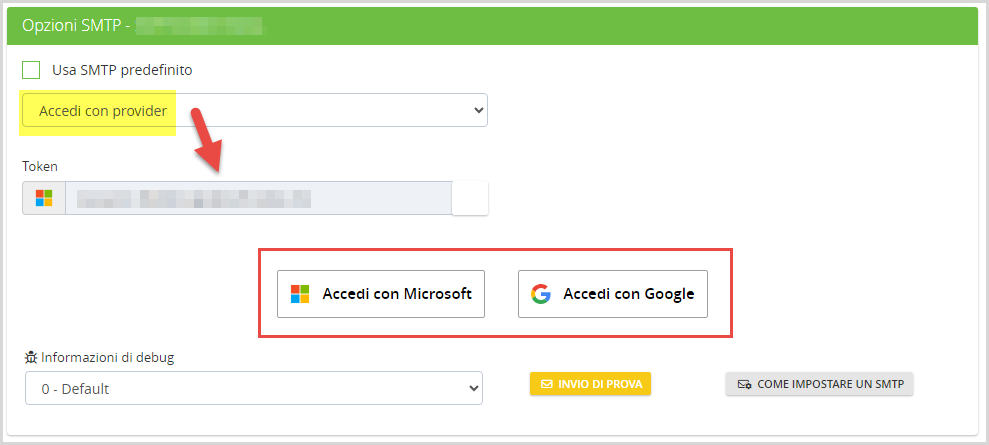This screenshot has width=989, height=445.
Task: Click inside the Token input field
Action: pos(258,198)
